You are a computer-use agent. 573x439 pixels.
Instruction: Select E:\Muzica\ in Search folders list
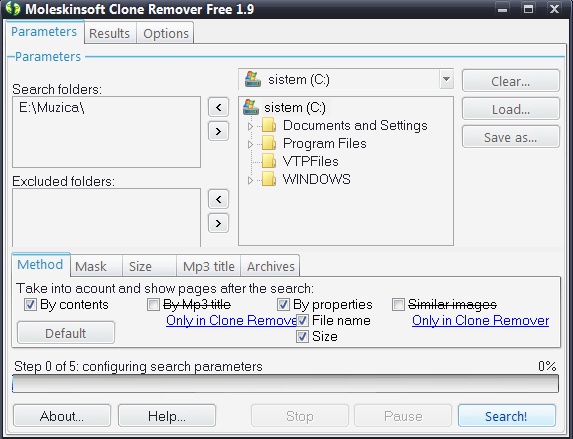click(52, 107)
